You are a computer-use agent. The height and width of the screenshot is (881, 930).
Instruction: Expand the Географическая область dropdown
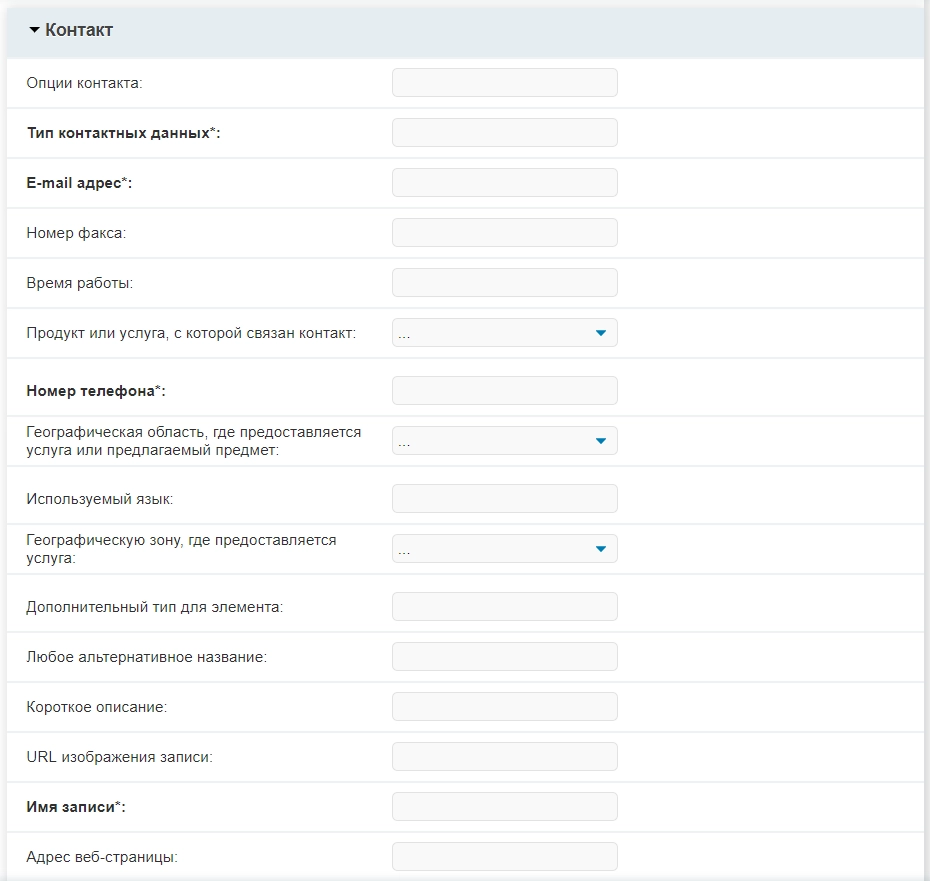click(505, 441)
